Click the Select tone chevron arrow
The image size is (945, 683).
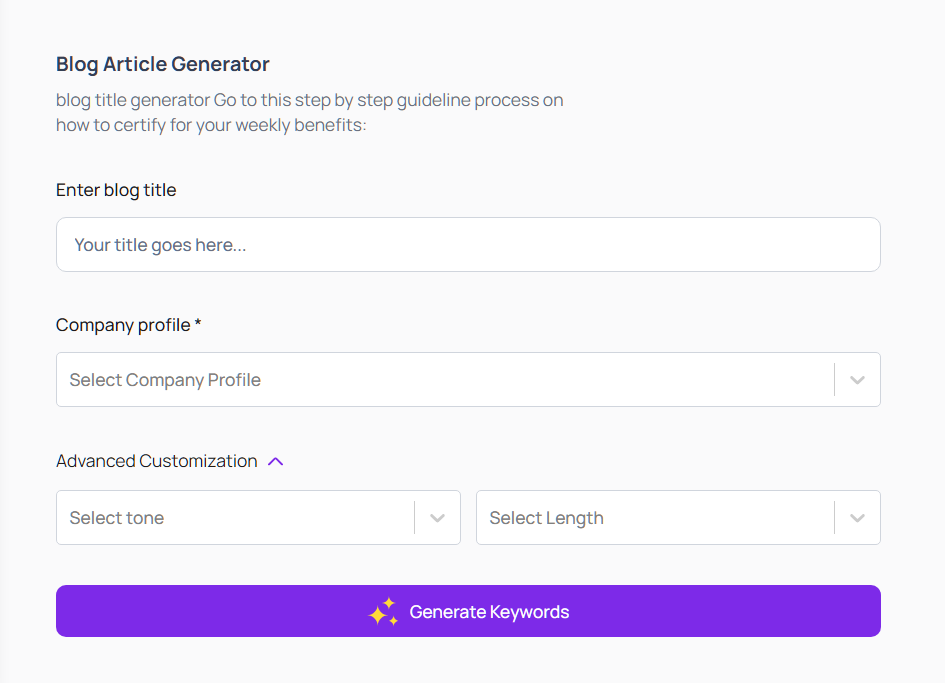click(x=437, y=518)
